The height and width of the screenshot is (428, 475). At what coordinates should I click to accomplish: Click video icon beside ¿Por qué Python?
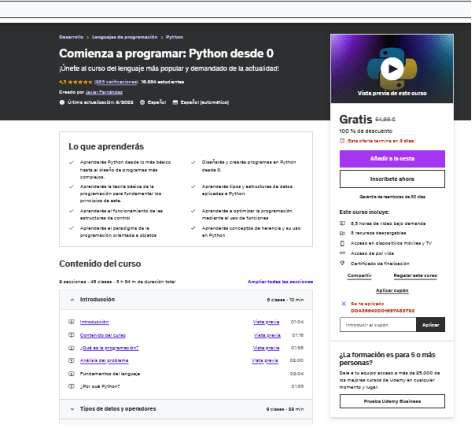(71, 386)
